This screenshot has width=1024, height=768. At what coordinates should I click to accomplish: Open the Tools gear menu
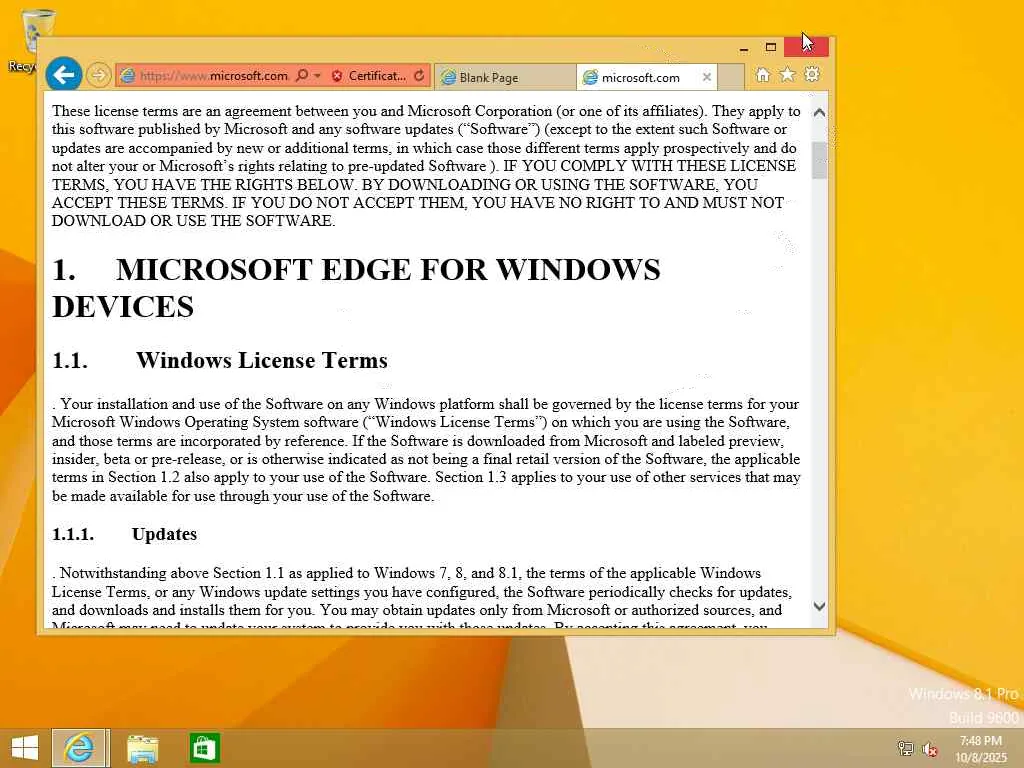tap(812, 74)
